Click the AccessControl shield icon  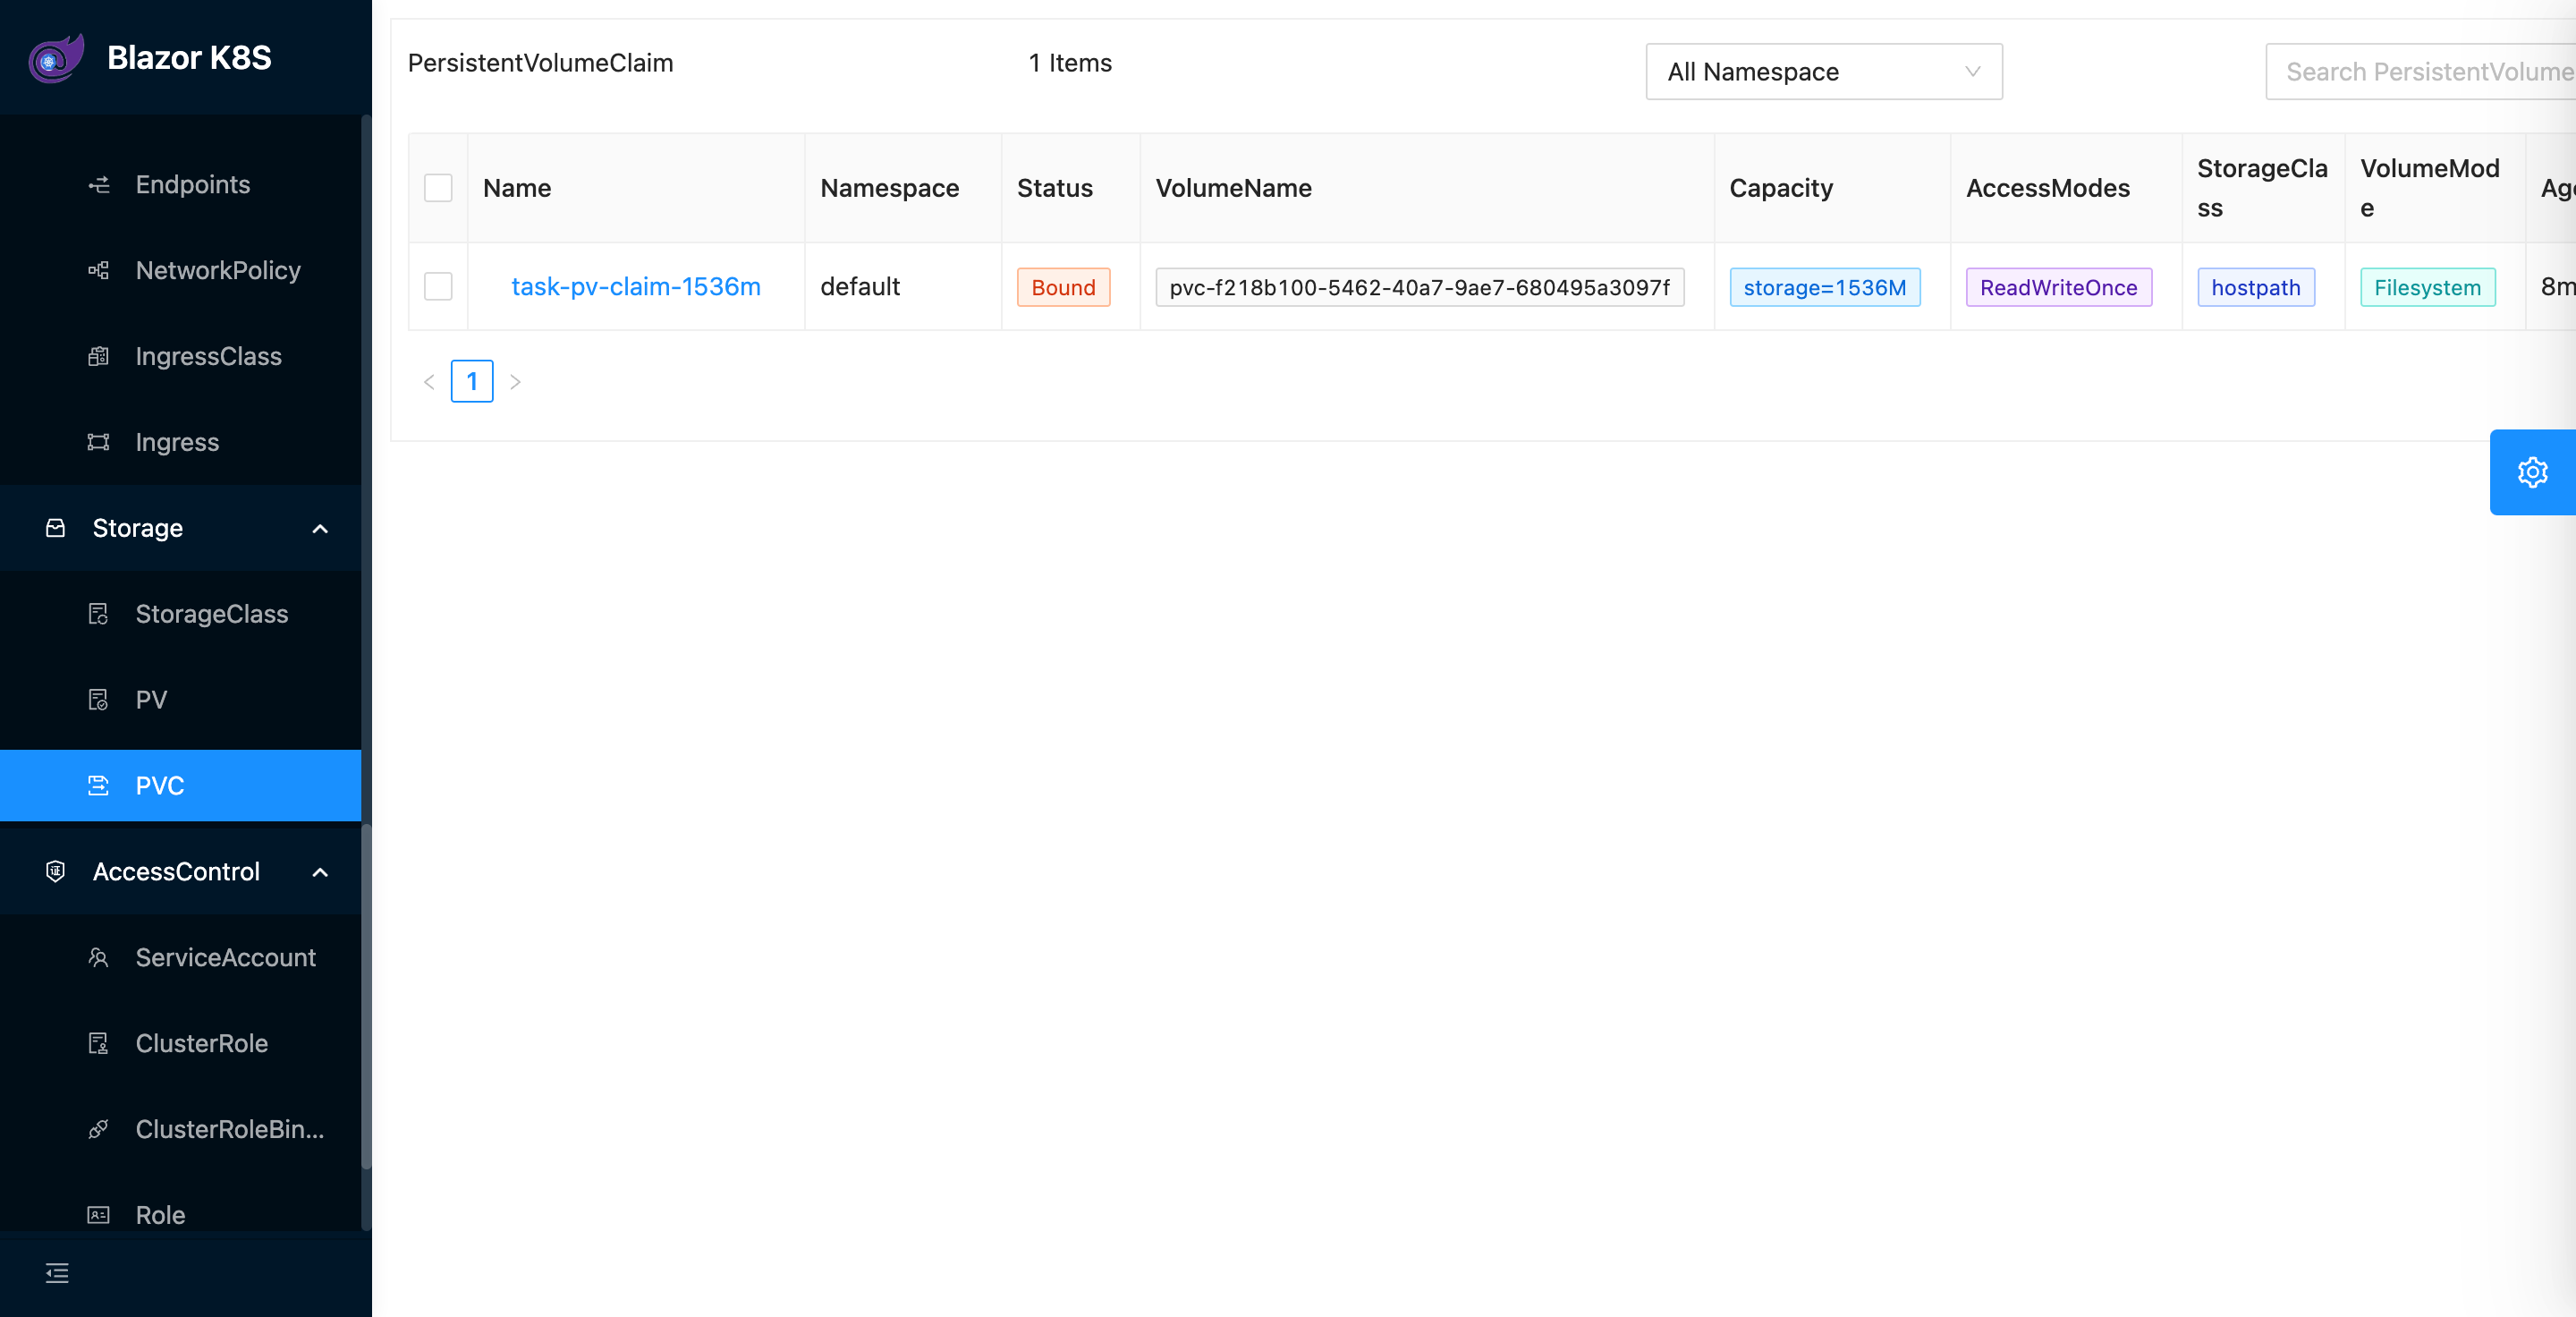coord(56,872)
